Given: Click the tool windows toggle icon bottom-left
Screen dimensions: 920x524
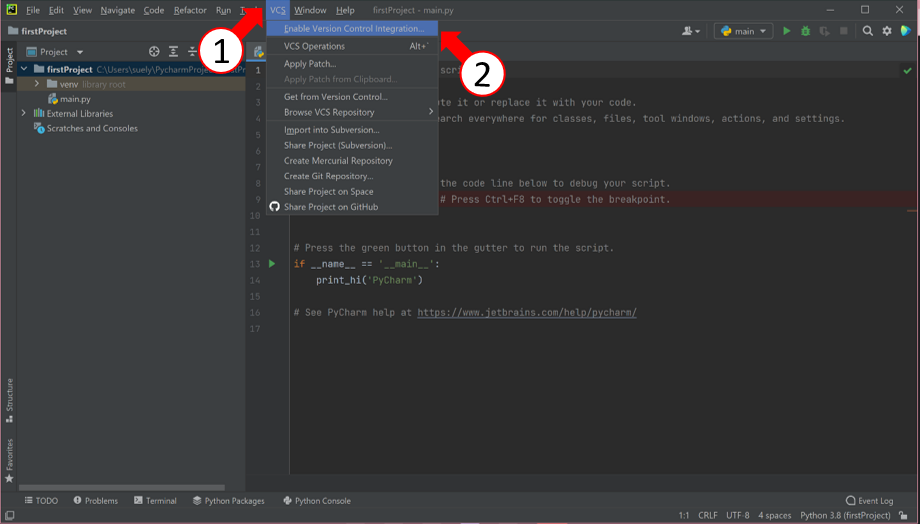Looking at the screenshot, I should click(9, 515).
